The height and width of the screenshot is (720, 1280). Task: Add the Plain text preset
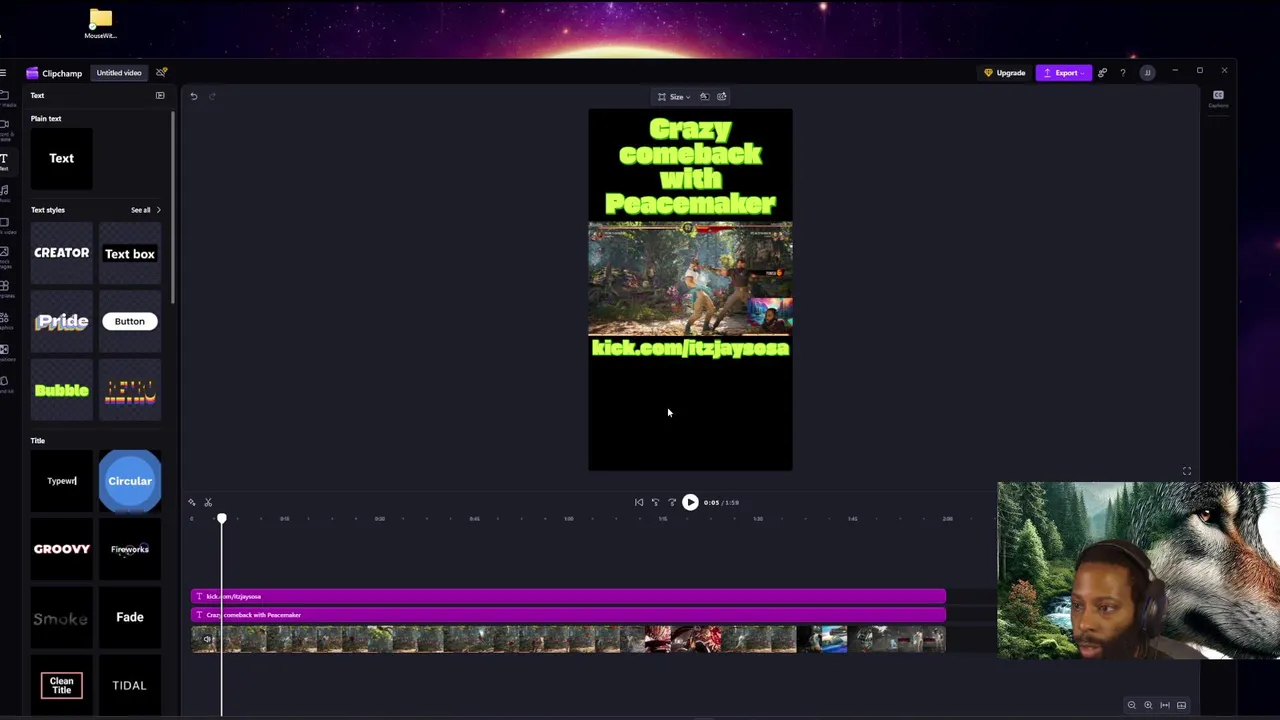pyautogui.click(x=62, y=158)
